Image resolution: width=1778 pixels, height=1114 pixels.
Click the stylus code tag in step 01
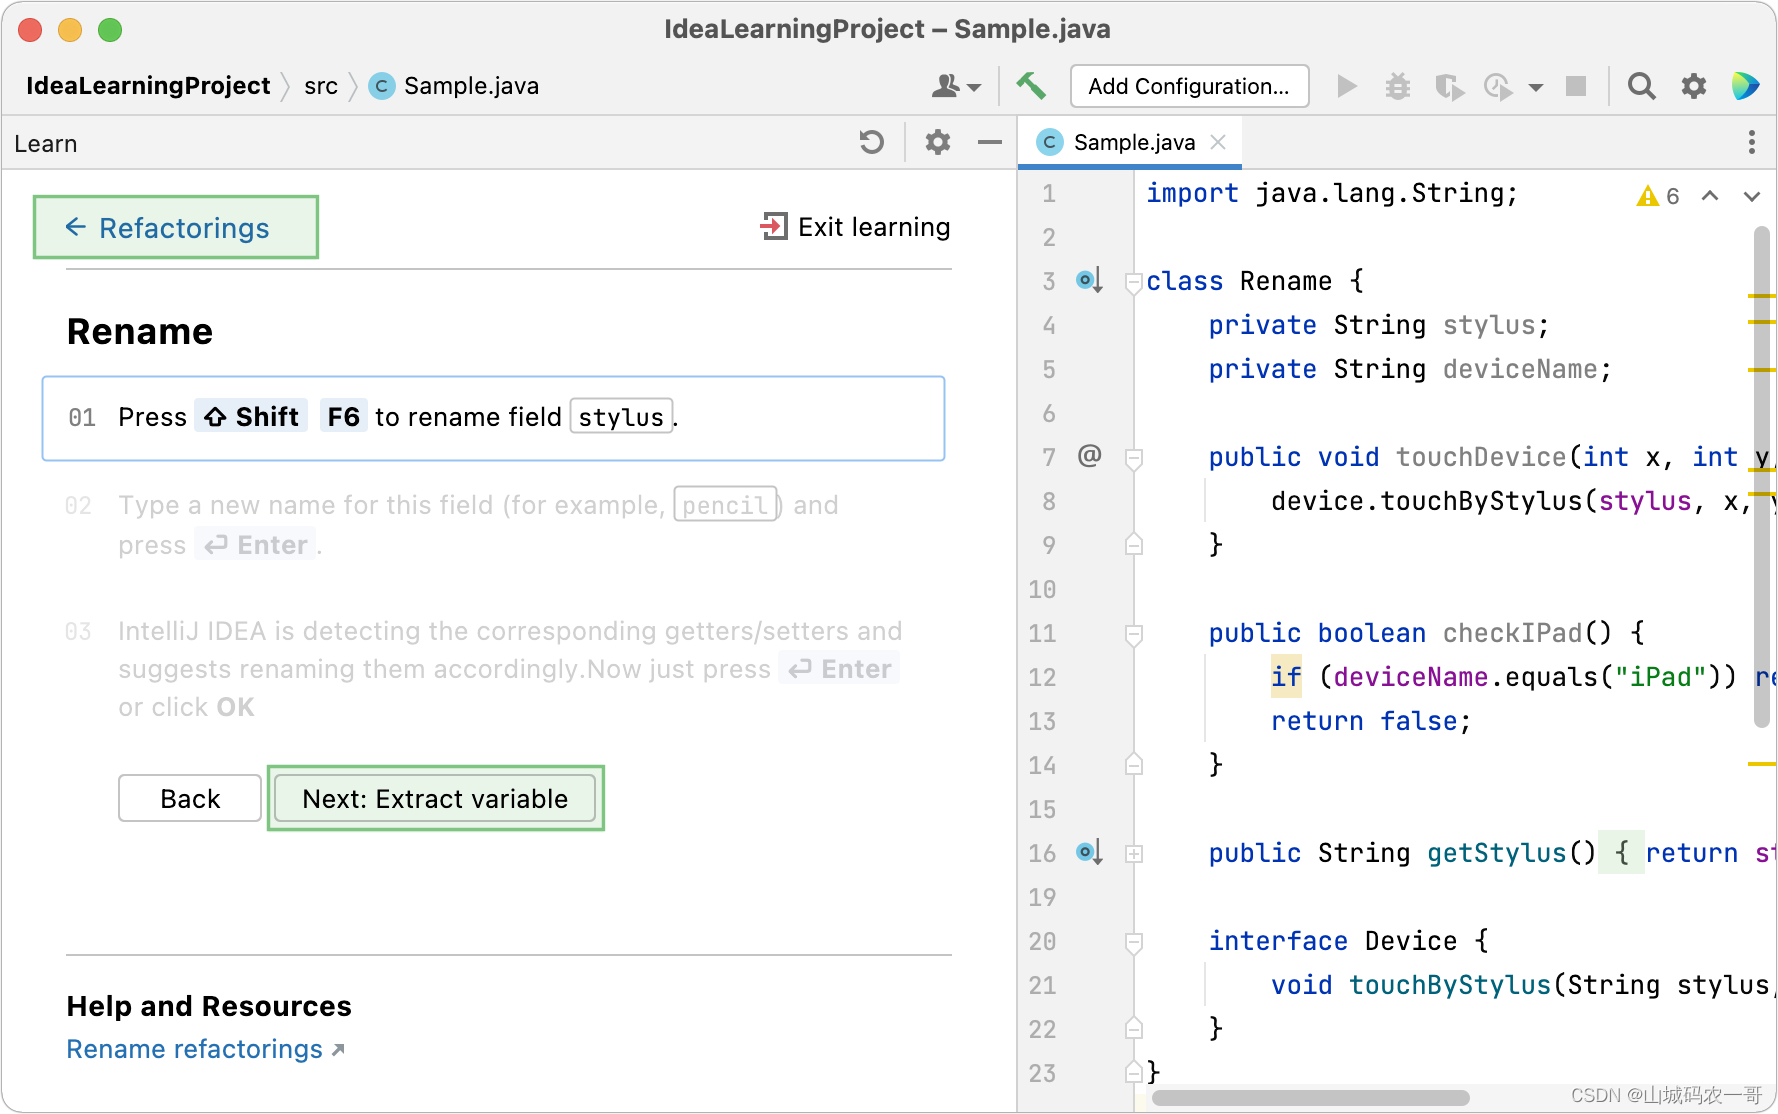click(621, 417)
